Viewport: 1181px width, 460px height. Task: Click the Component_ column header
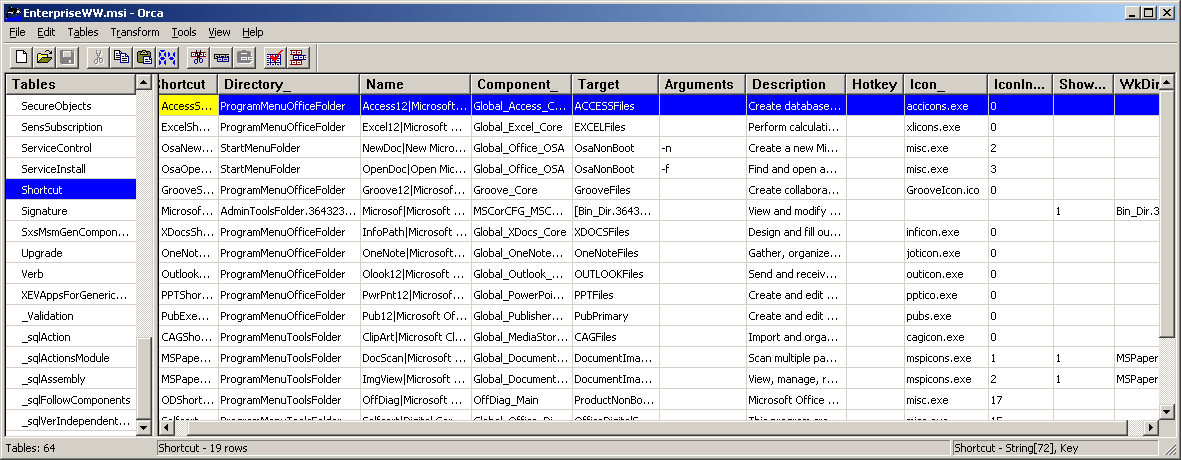point(521,84)
